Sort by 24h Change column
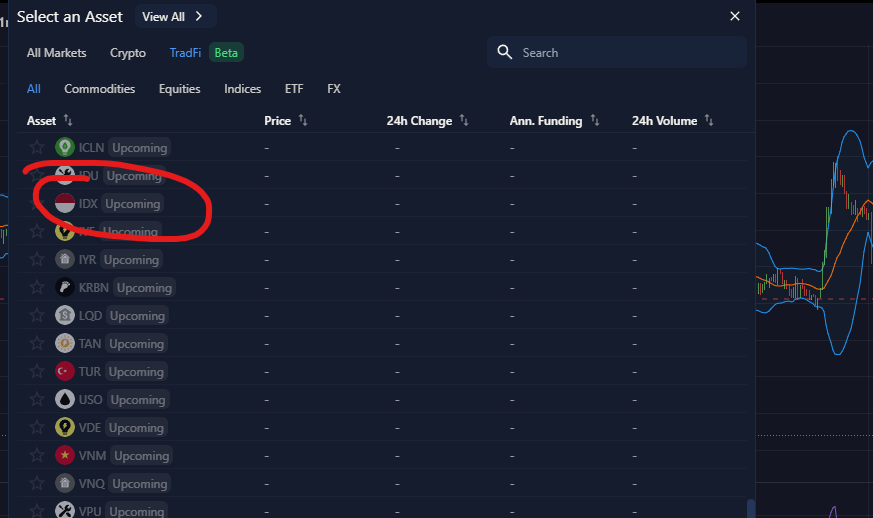Viewport: 873px width, 518px height. point(464,120)
